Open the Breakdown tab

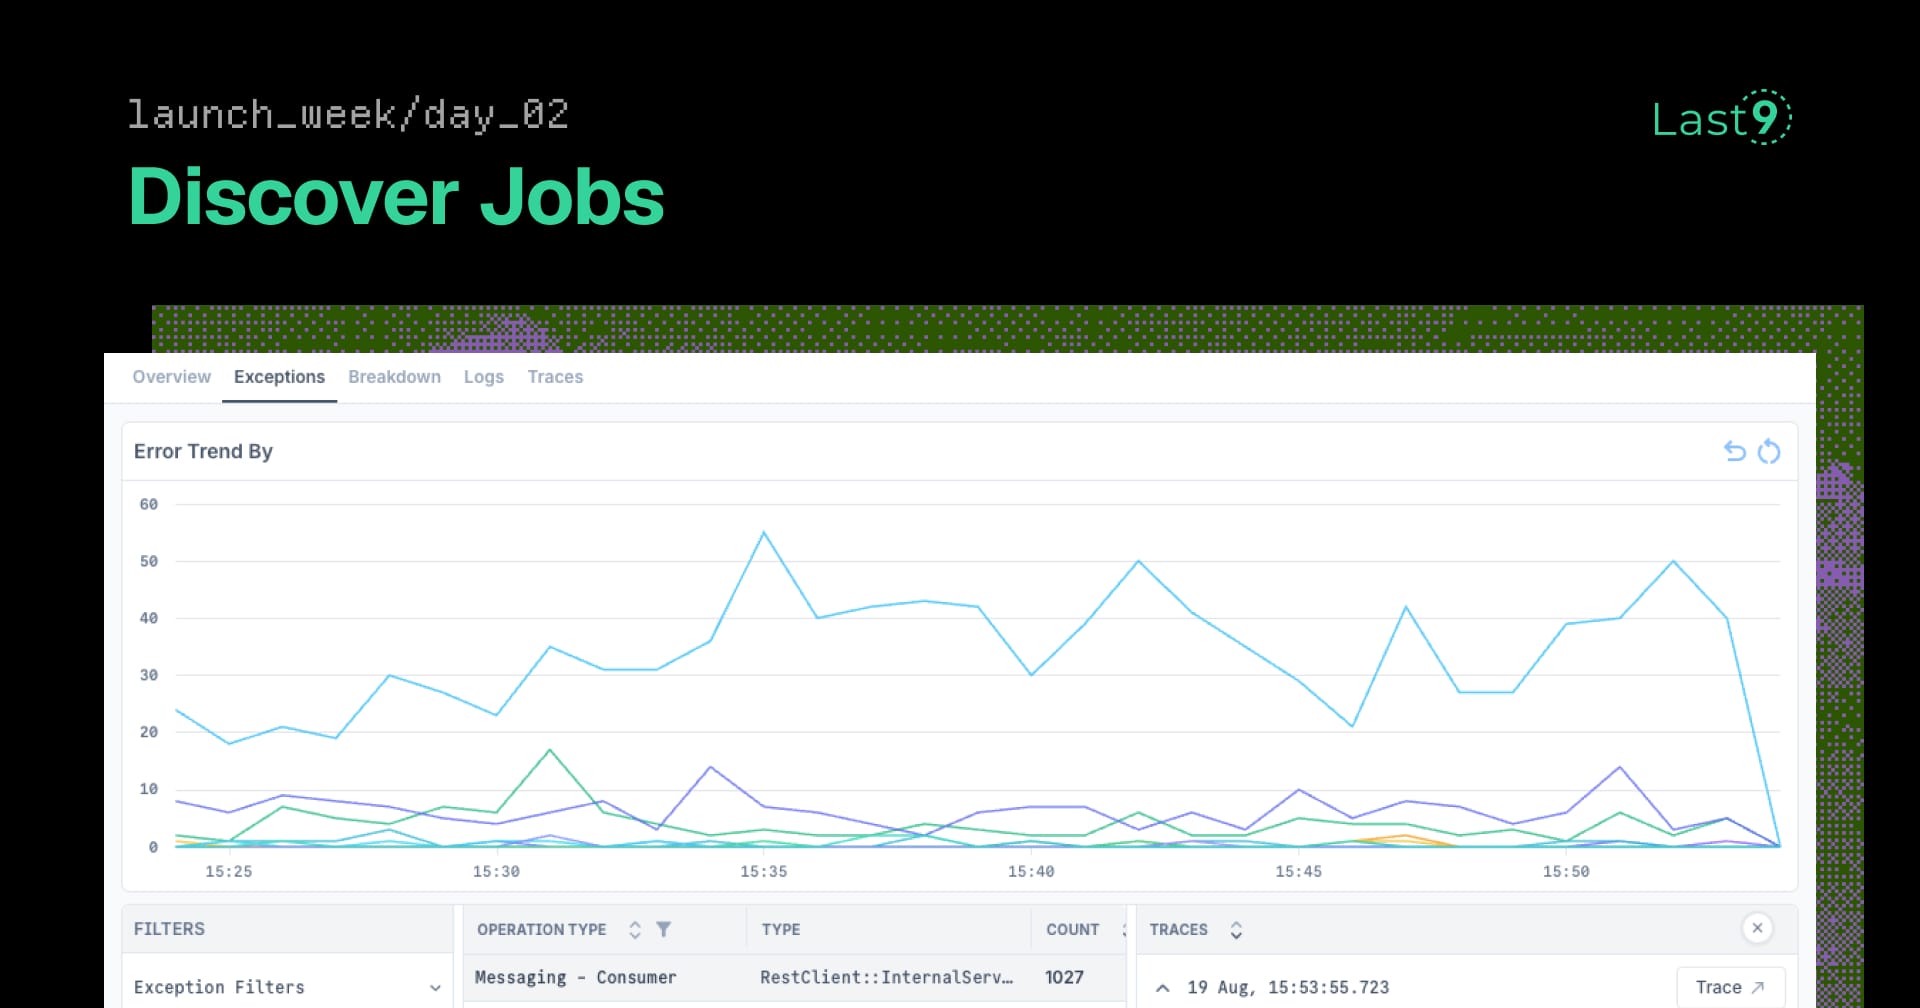click(395, 377)
